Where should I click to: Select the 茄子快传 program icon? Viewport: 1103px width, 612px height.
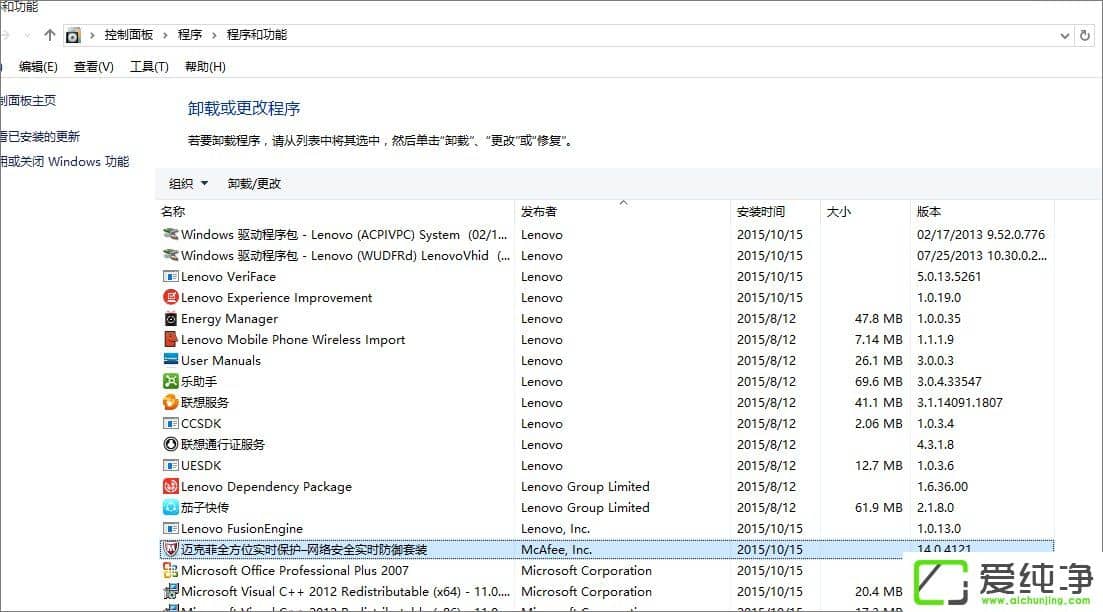coord(170,507)
